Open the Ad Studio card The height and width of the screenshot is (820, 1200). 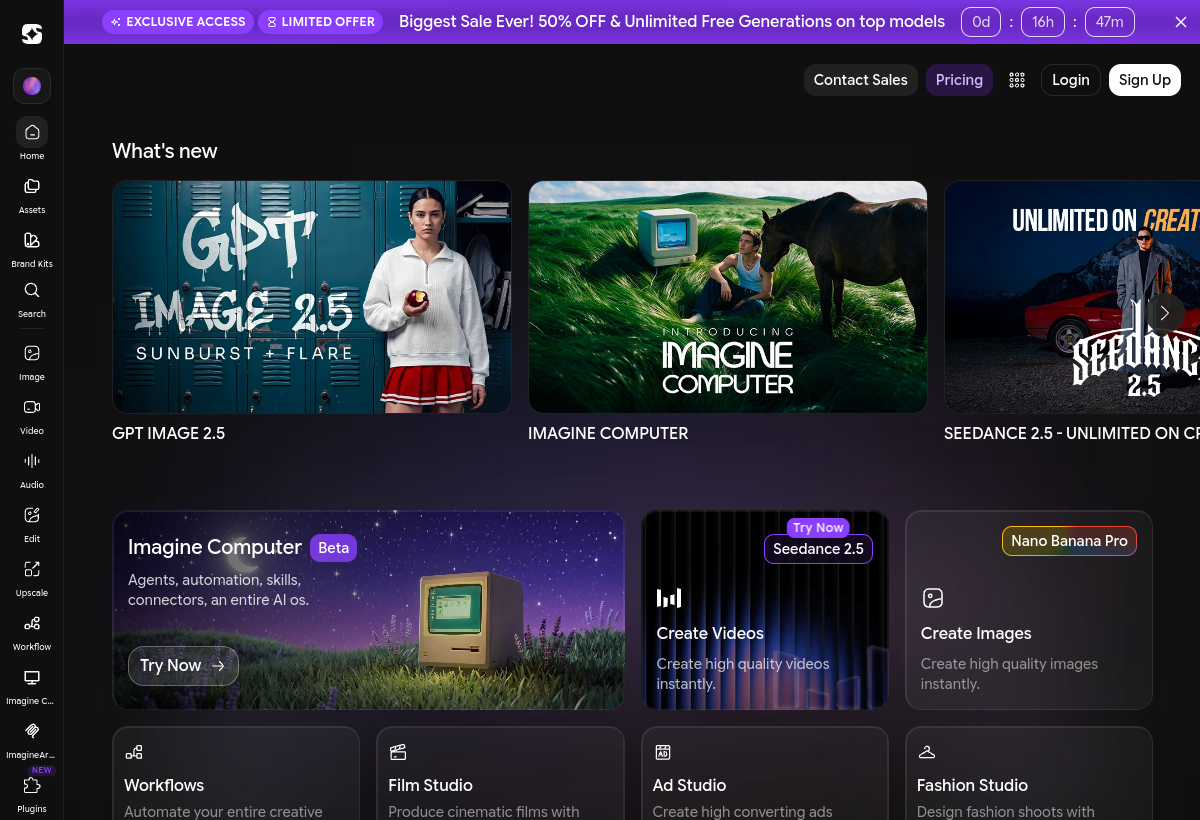pos(765,773)
